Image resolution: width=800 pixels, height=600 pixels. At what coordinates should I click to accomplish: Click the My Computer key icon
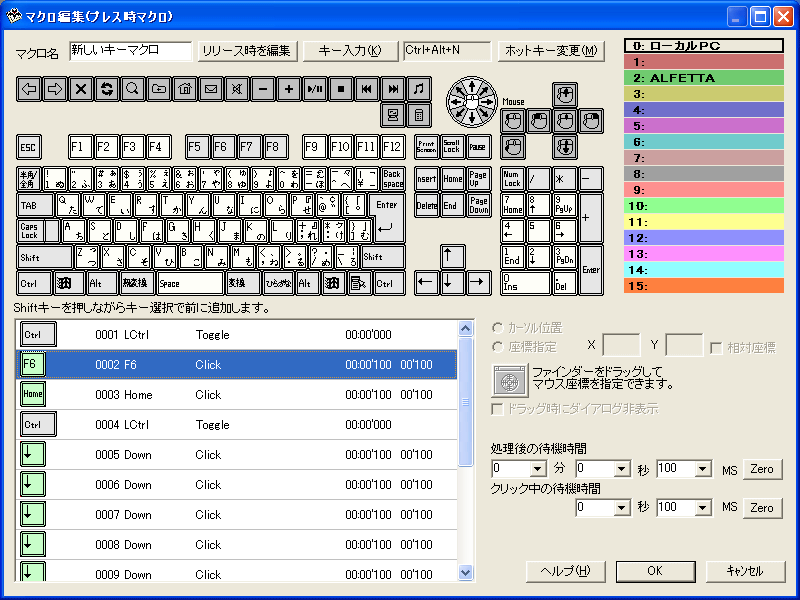tap(393, 115)
